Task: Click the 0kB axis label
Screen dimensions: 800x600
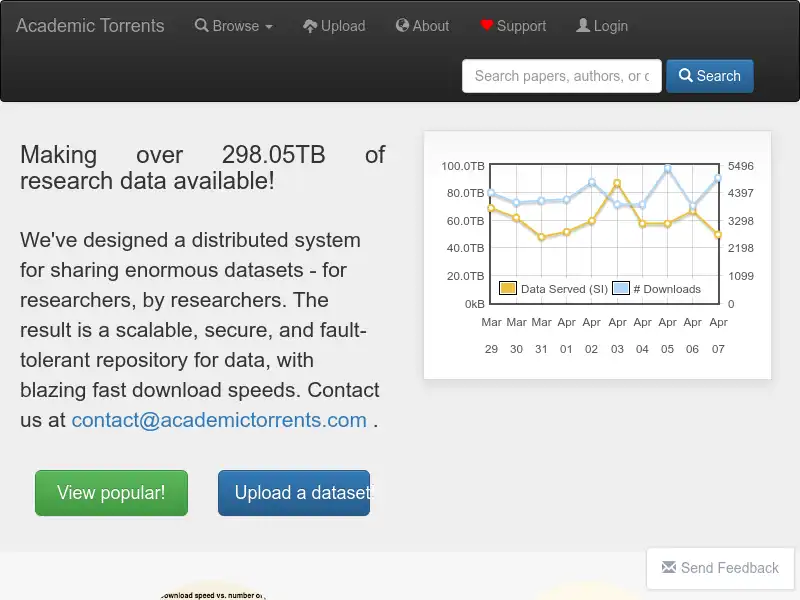Action: pyautogui.click(x=474, y=304)
